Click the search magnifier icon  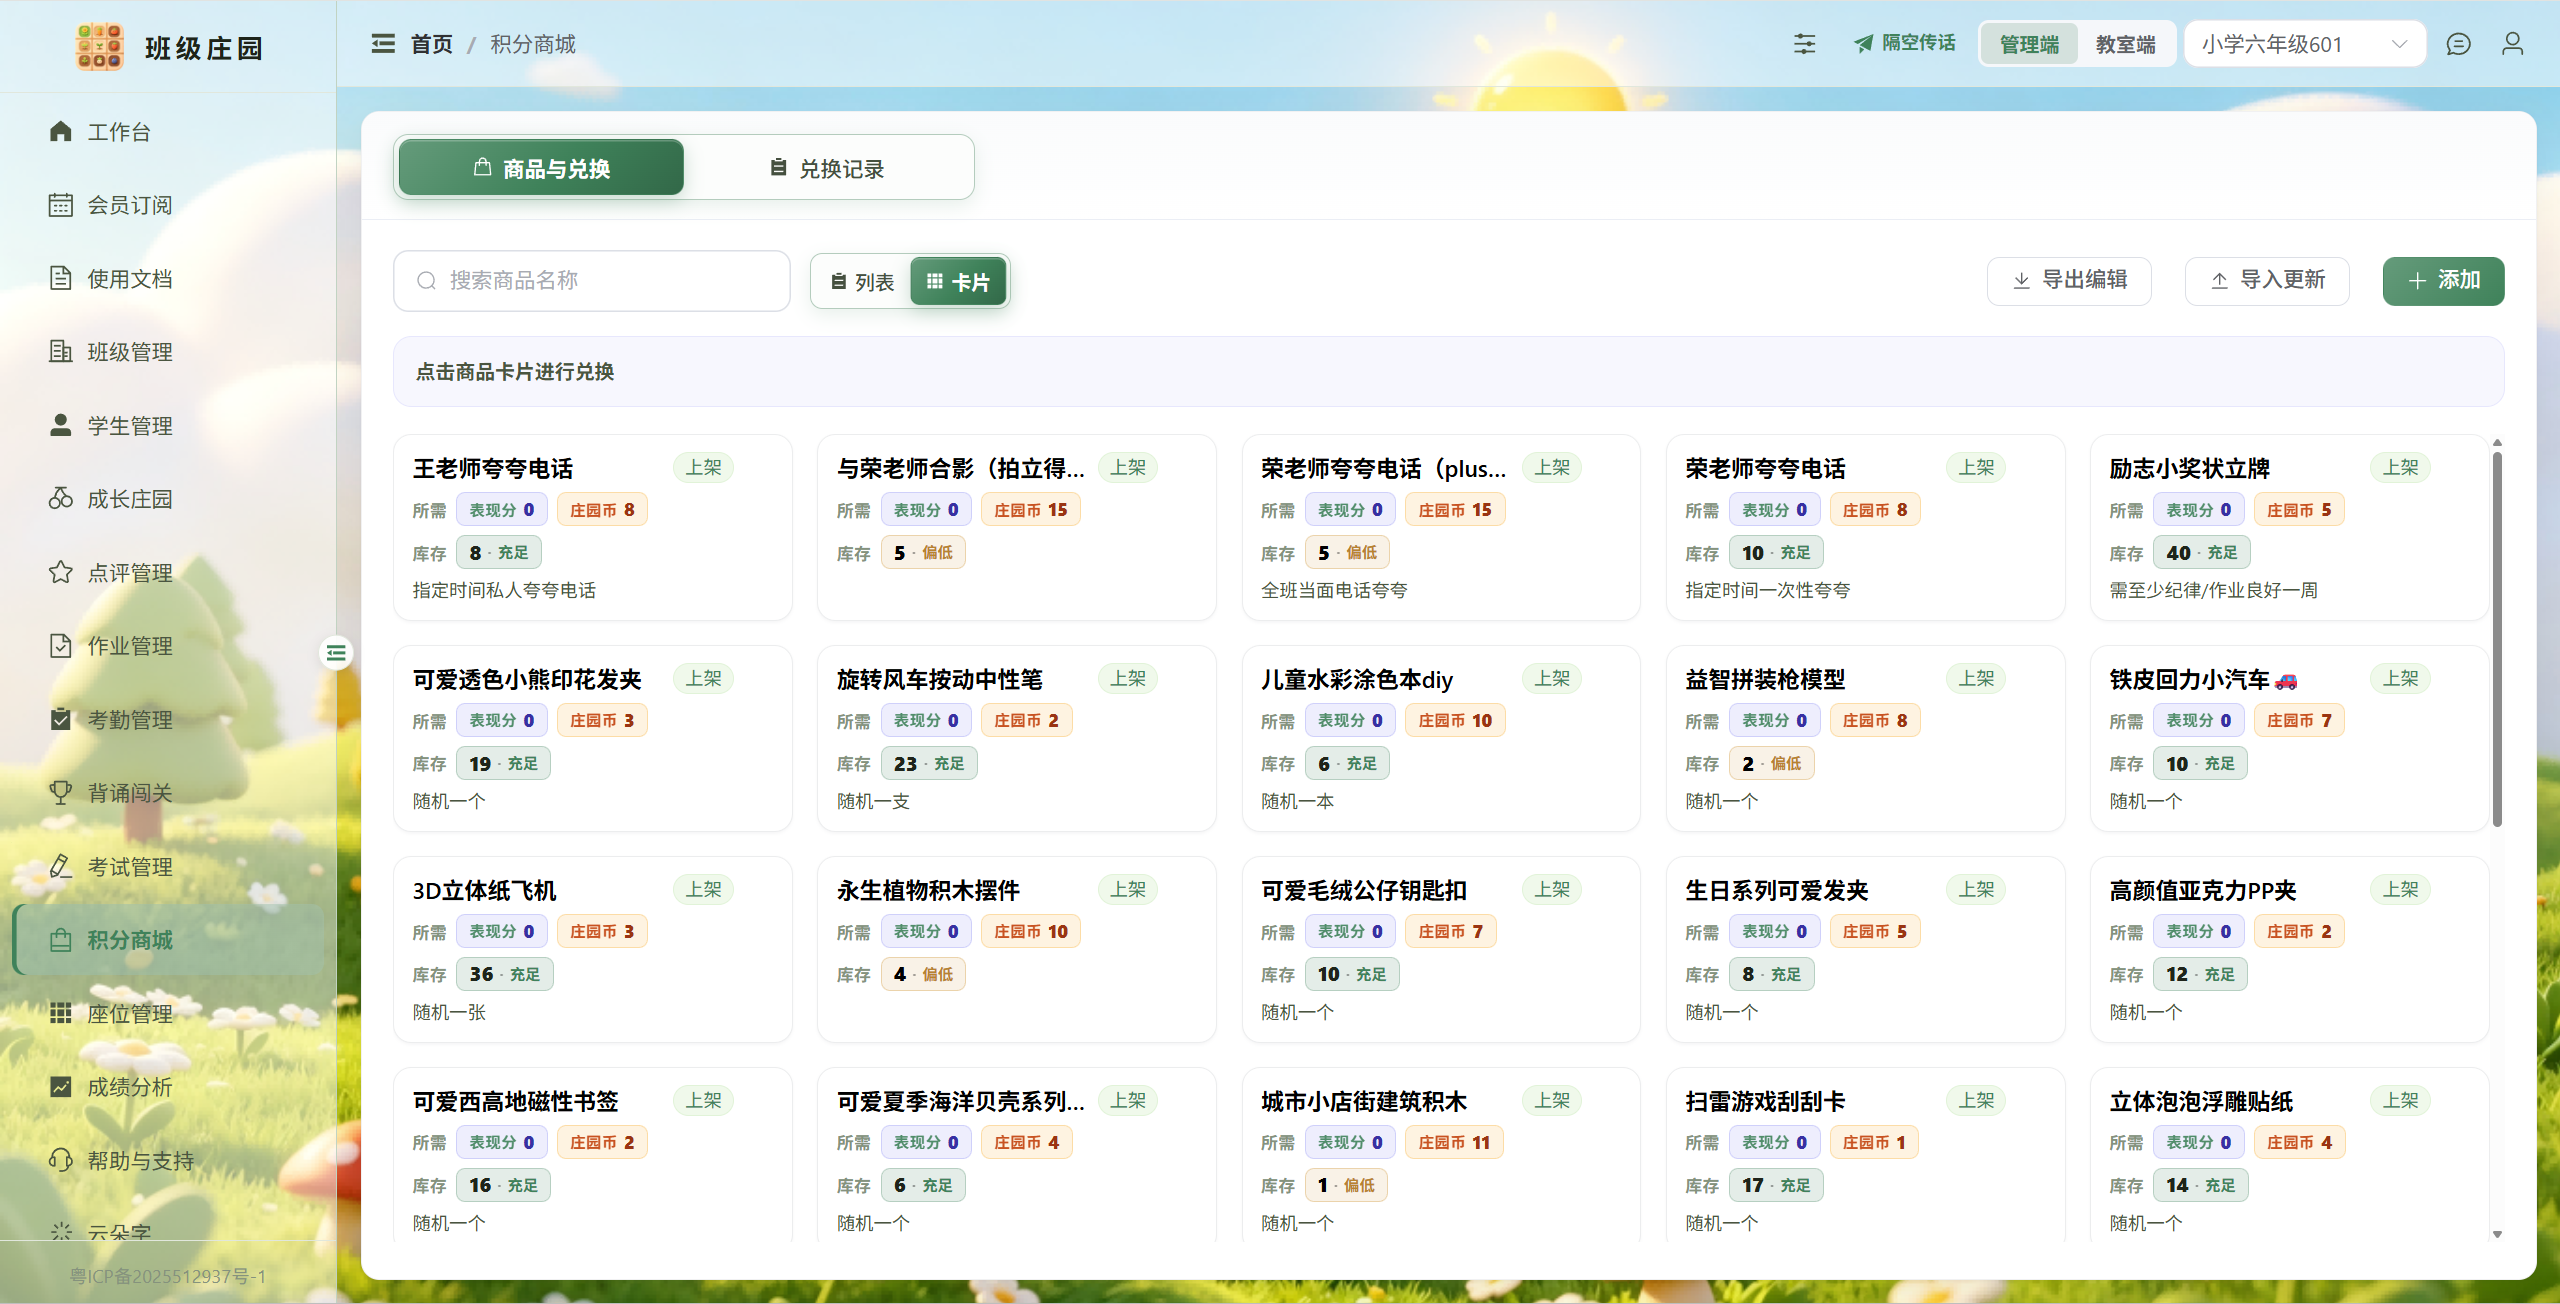[427, 281]
